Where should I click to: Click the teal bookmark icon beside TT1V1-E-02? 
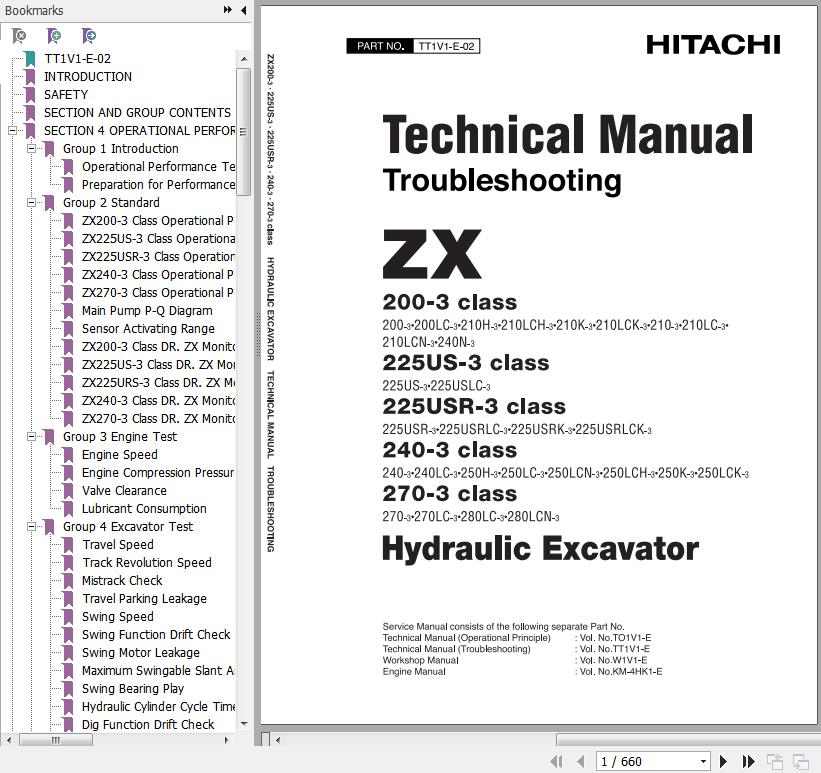[30, 59]
